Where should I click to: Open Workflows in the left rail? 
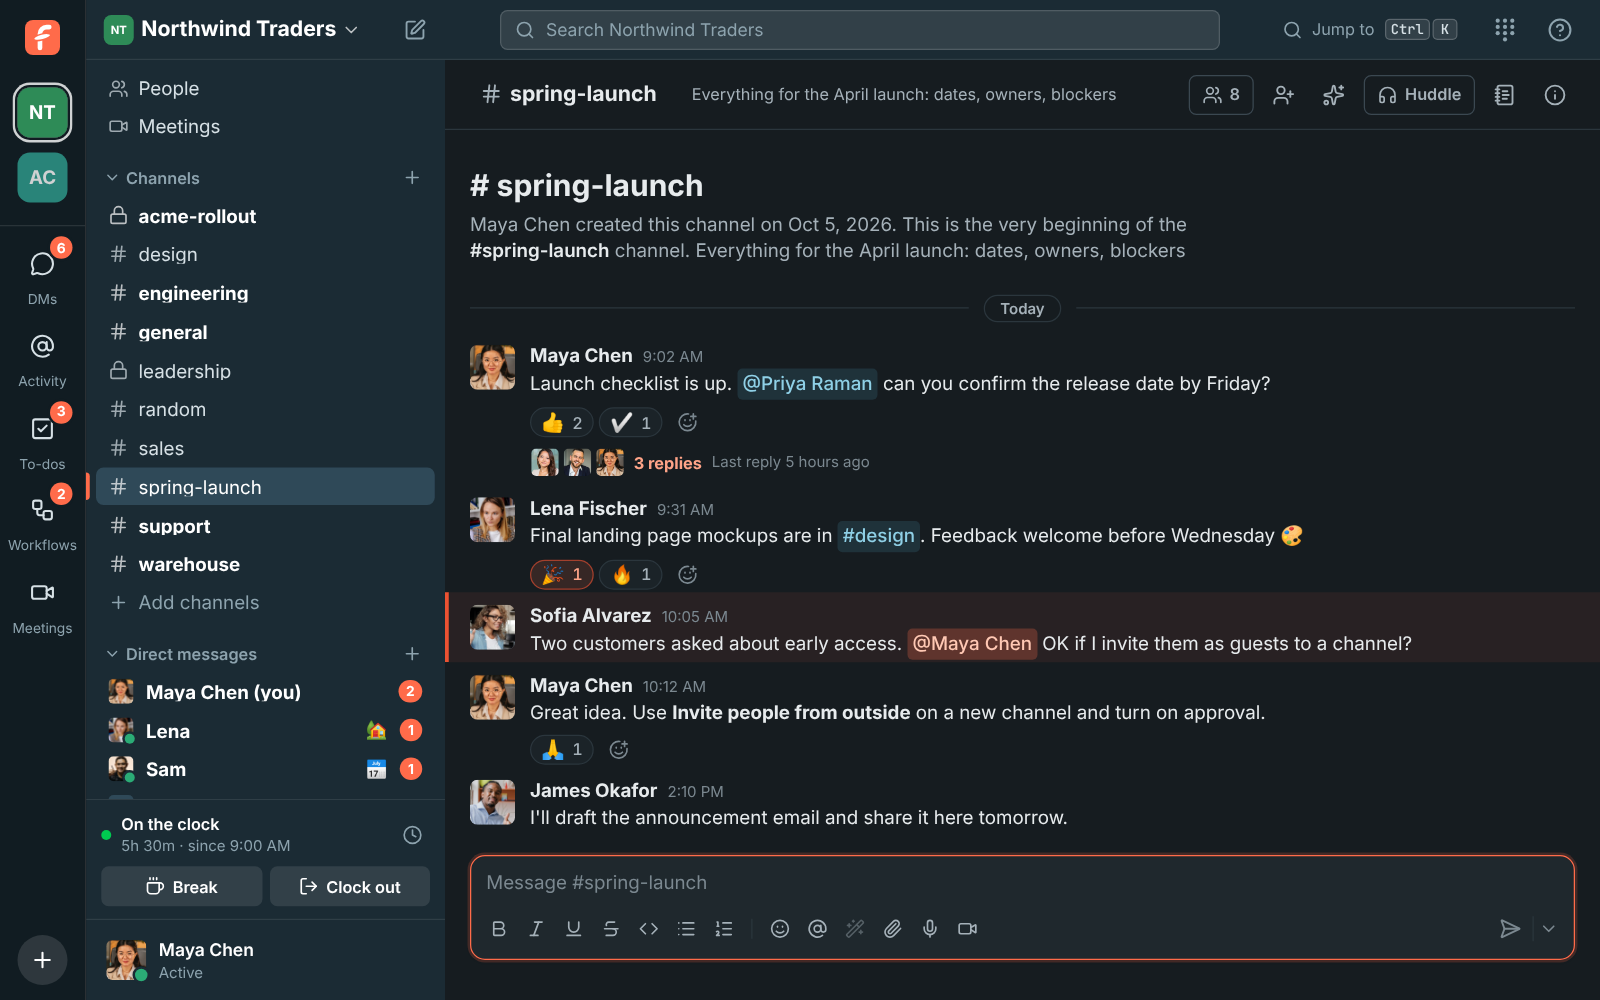point(42,522)
